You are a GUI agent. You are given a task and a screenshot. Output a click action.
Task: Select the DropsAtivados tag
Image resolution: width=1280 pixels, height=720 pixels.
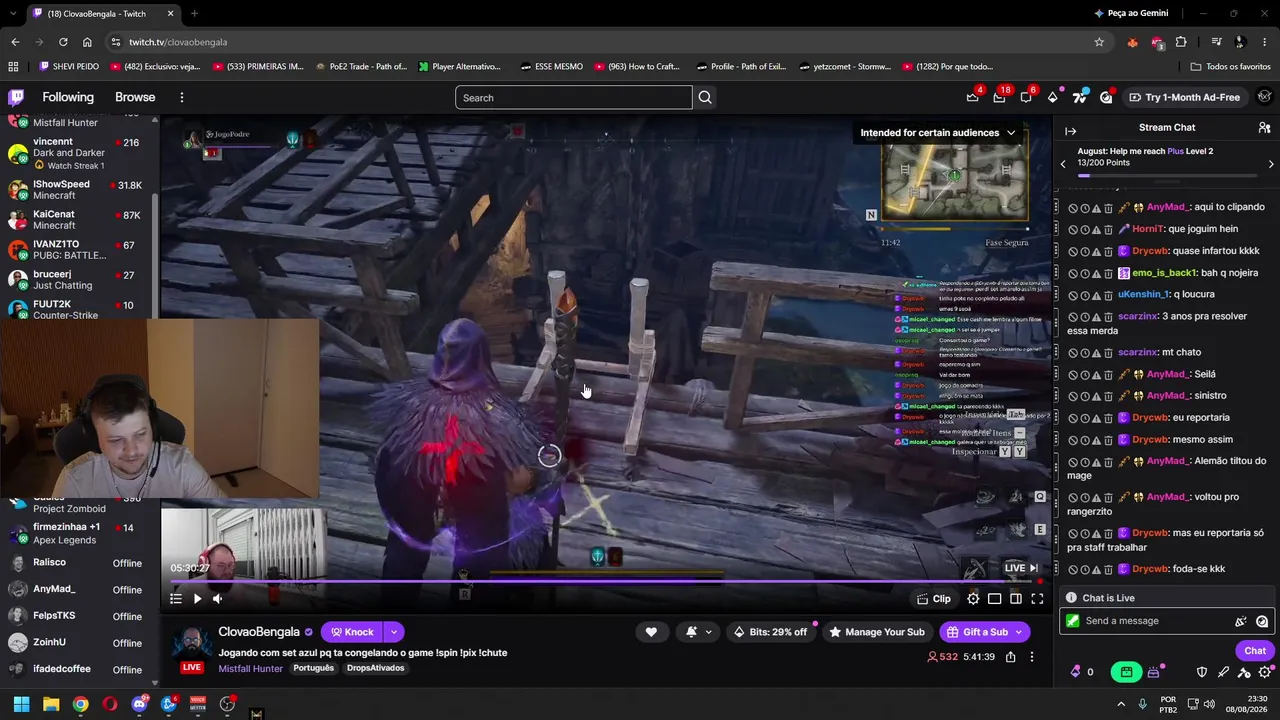click(376, 668)
